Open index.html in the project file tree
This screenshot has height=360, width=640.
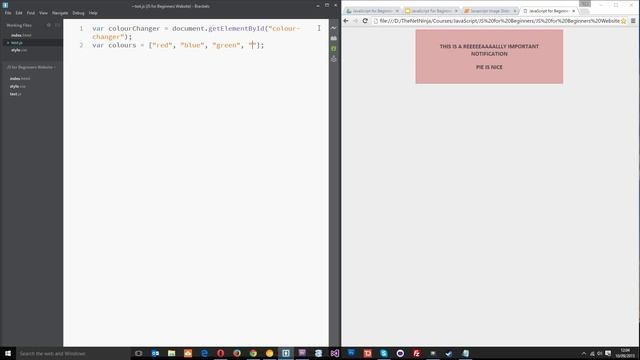point(20,78)
